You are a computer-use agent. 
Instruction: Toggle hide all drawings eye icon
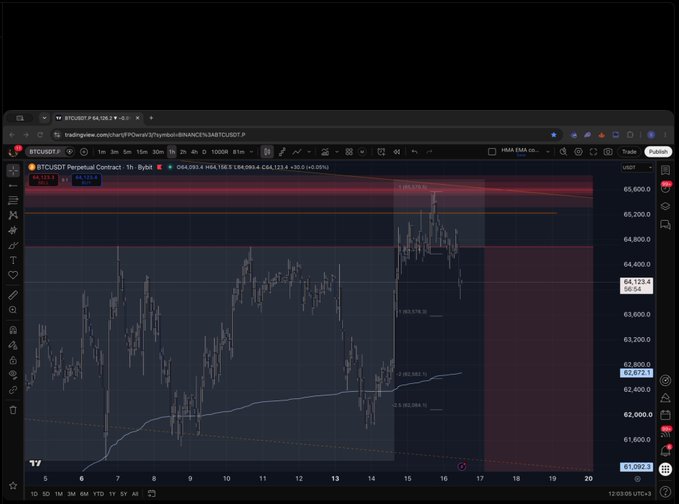[13, 375]
